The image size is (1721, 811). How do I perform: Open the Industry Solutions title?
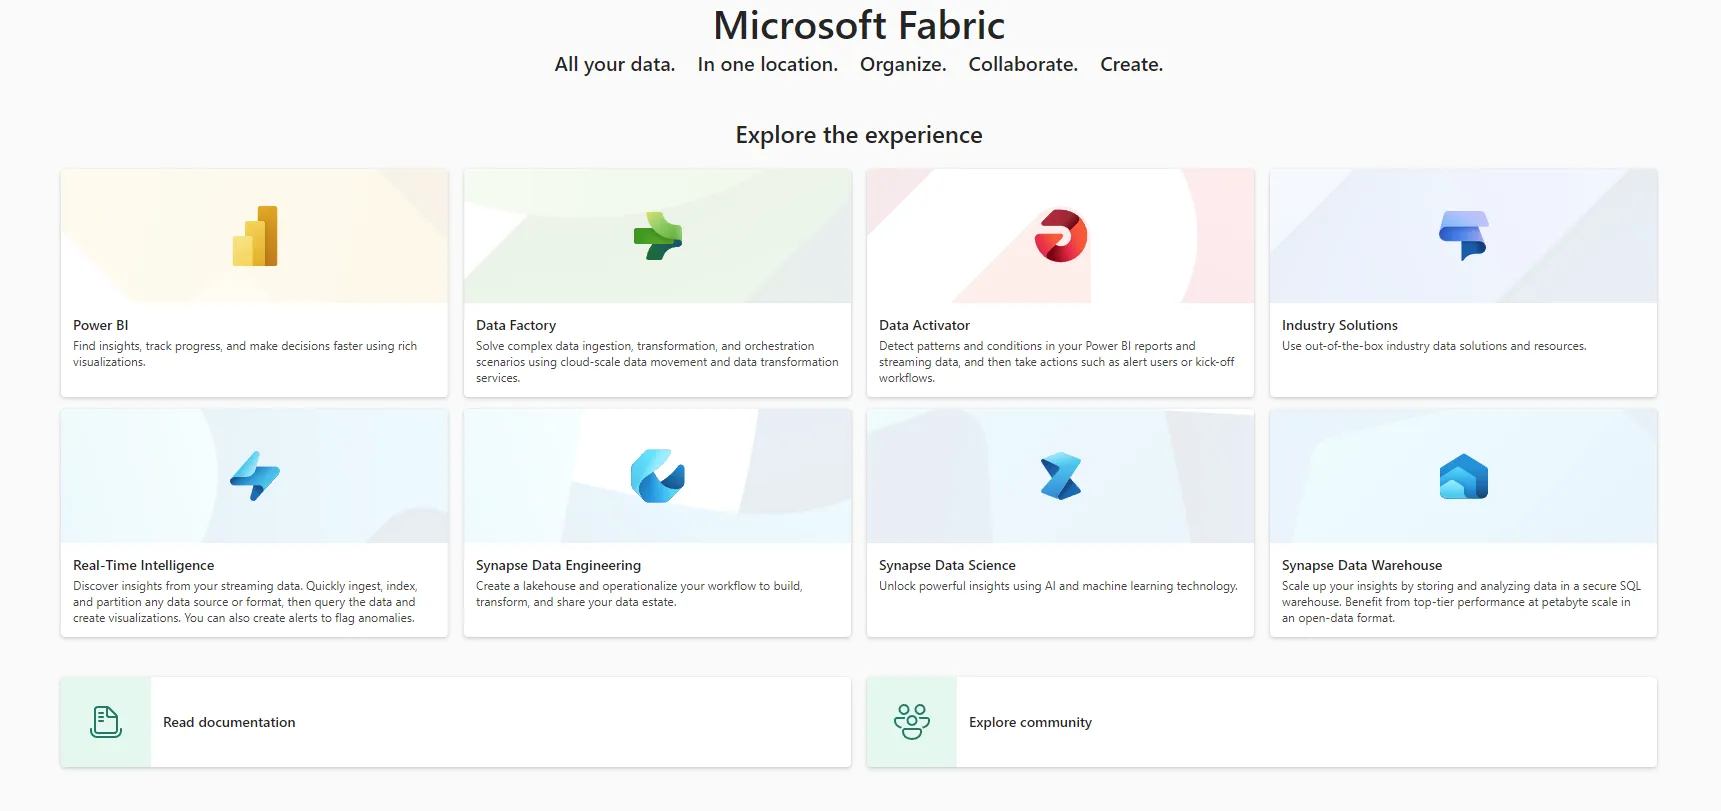(1340, 325)
